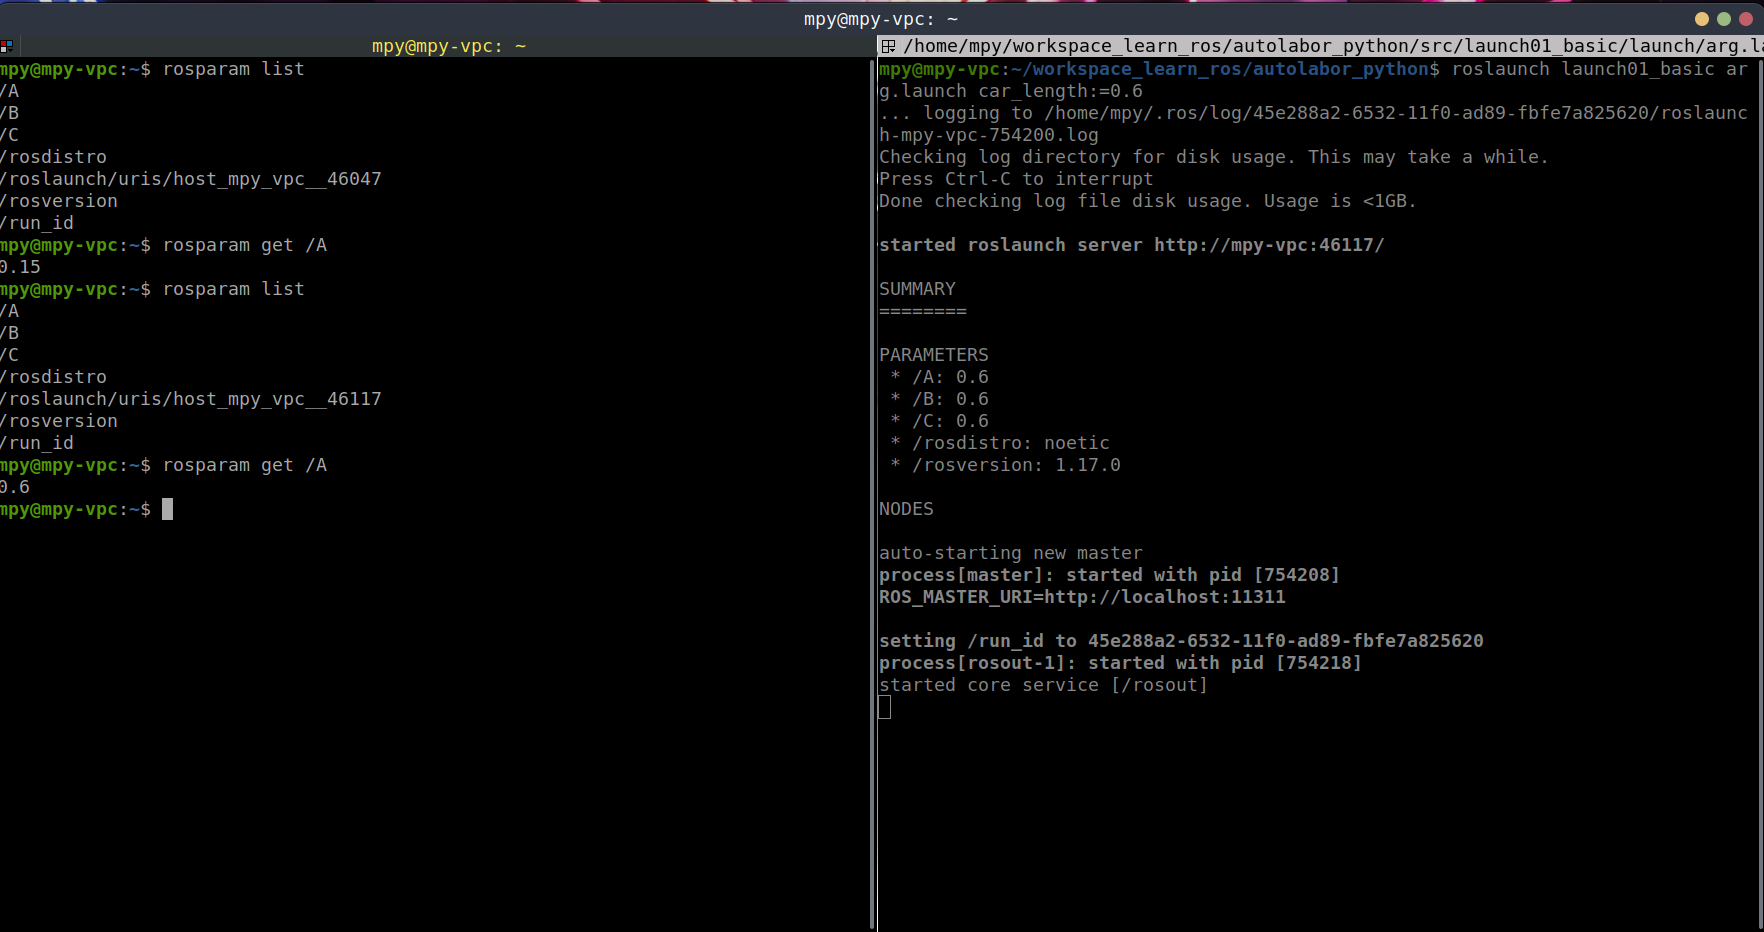This screenshot has width=1764, height=932.
Task: Open the right terminal's grouping menu icon
Action: (x=888, y=46)
